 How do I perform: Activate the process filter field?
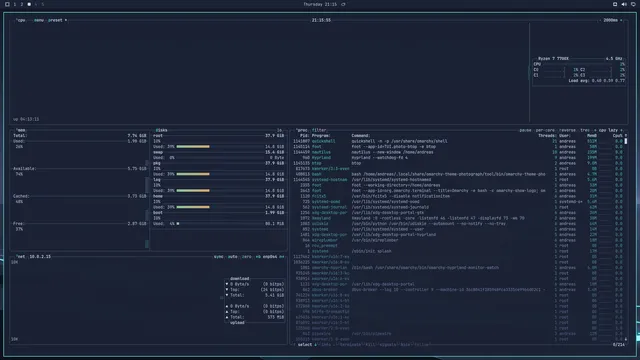319,130
